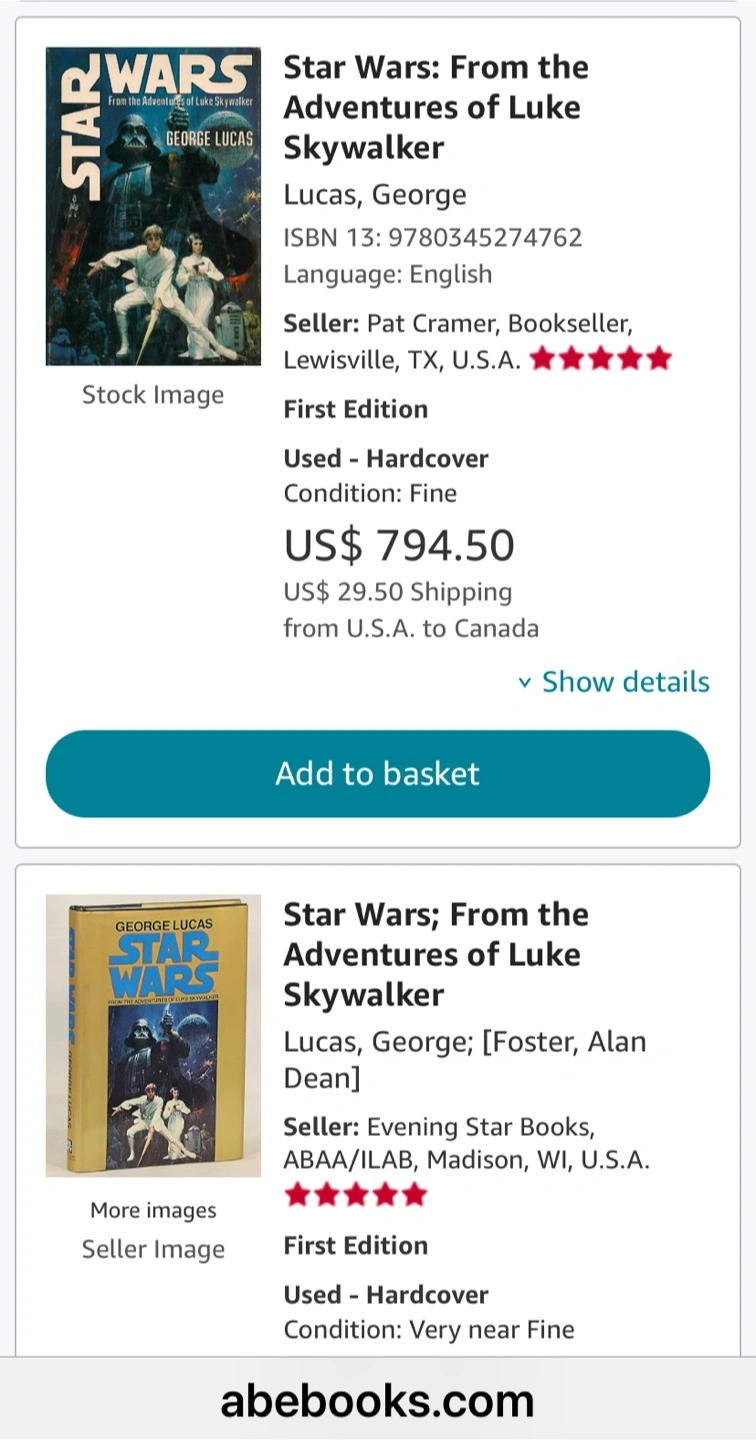Tap the abebooks.com address bar
The width and height of the screenshot is (756, 1440).
[x=378, y=1401]
